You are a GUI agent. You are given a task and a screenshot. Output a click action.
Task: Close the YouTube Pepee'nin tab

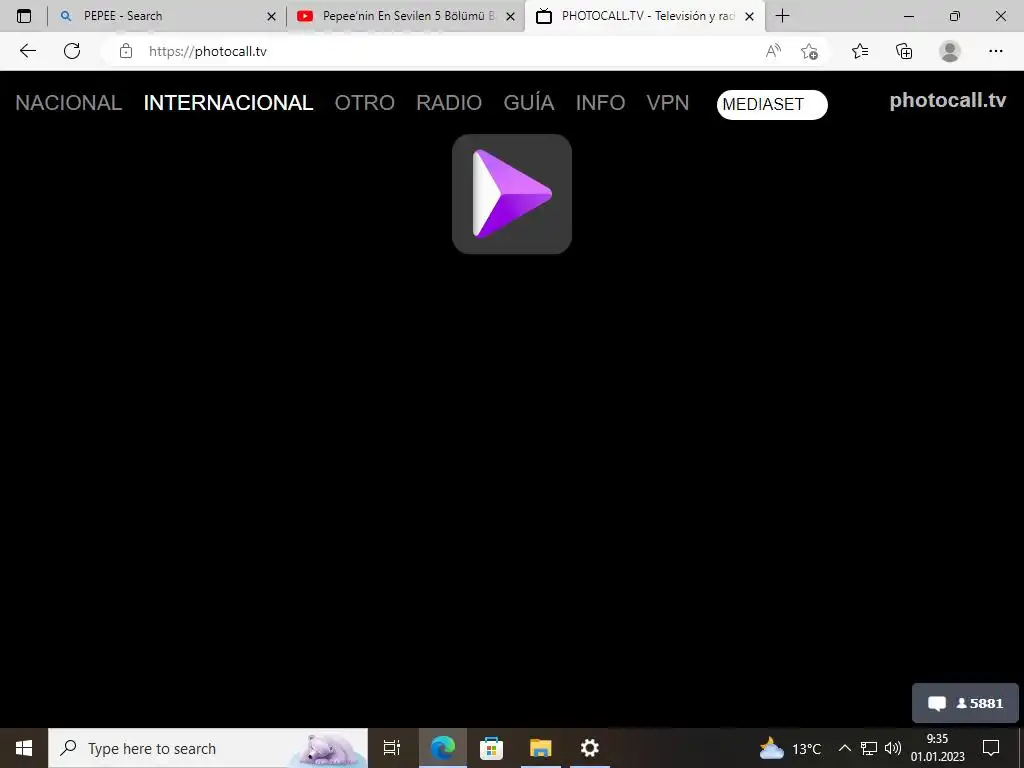[510, 16]
